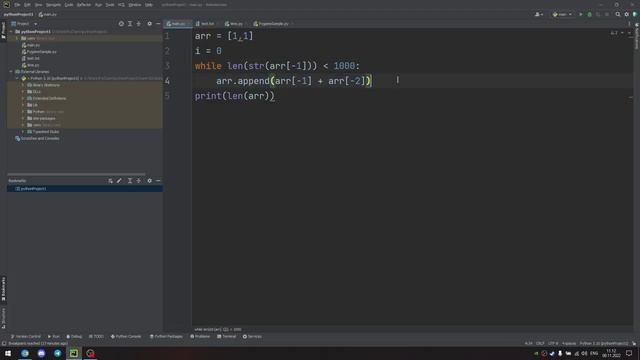Open Services tool window
Screen dimensions: 640x360
pyautogui.click(x=252, y=336)
